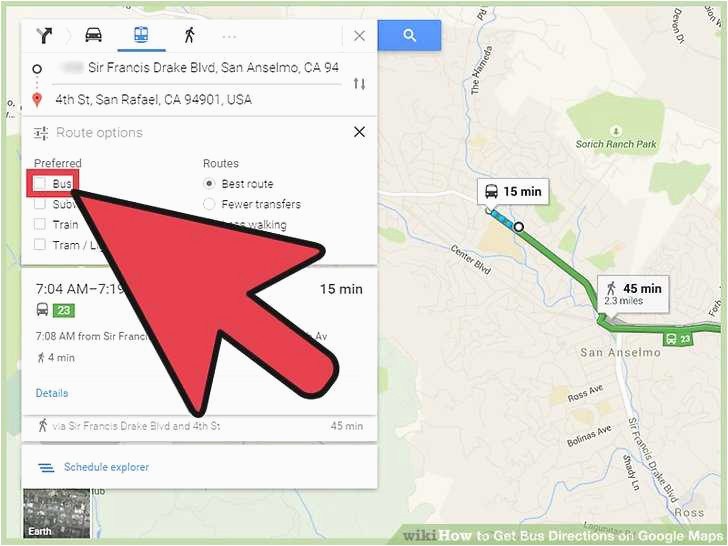The image size is (728, 546).
Task: Click the blue search magnifier button
Action: (x=409, y=35)
